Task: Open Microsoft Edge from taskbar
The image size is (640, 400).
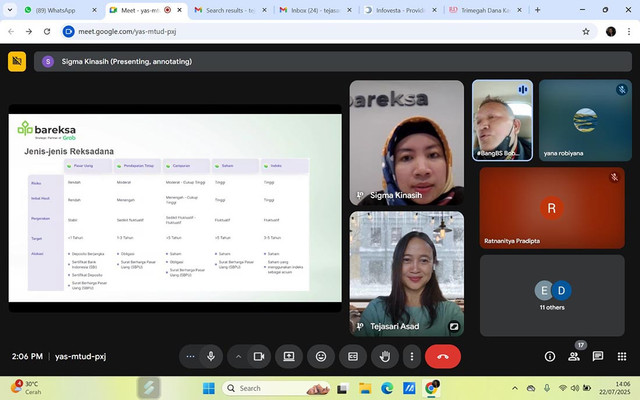Action: pos(387,388)
